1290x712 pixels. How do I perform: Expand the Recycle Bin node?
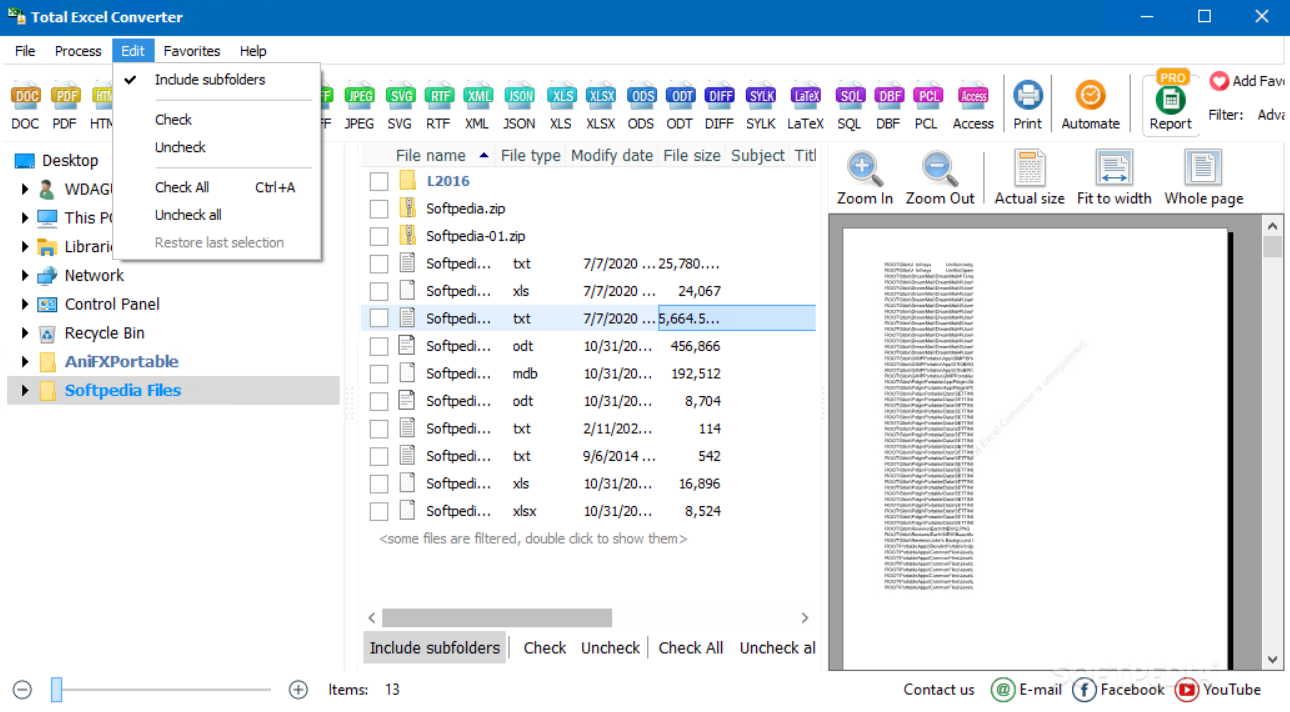click(25, 333)
